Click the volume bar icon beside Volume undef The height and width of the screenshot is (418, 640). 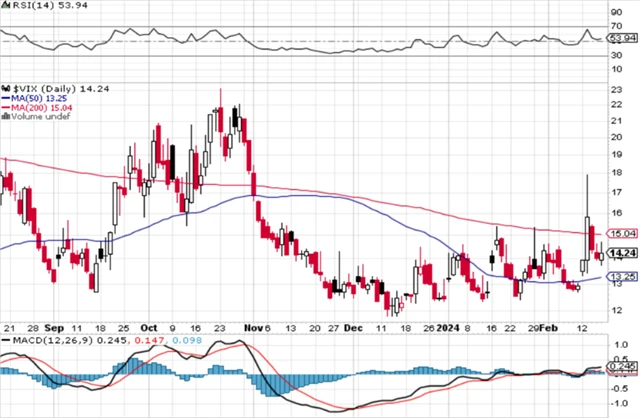[x=5, y=117]
